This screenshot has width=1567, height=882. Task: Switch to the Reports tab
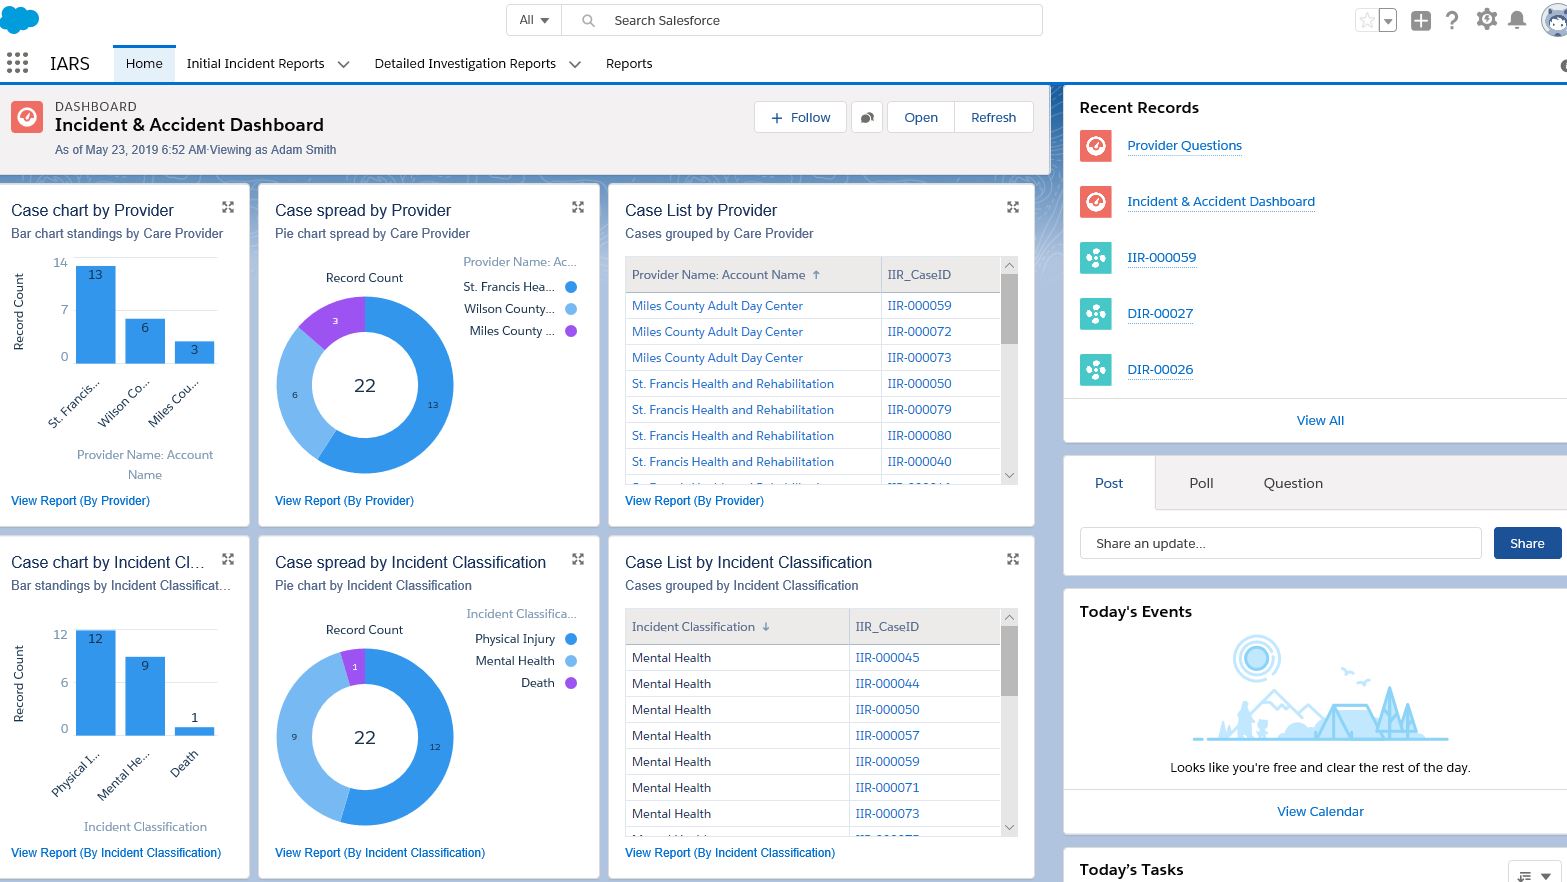[629, 63]
